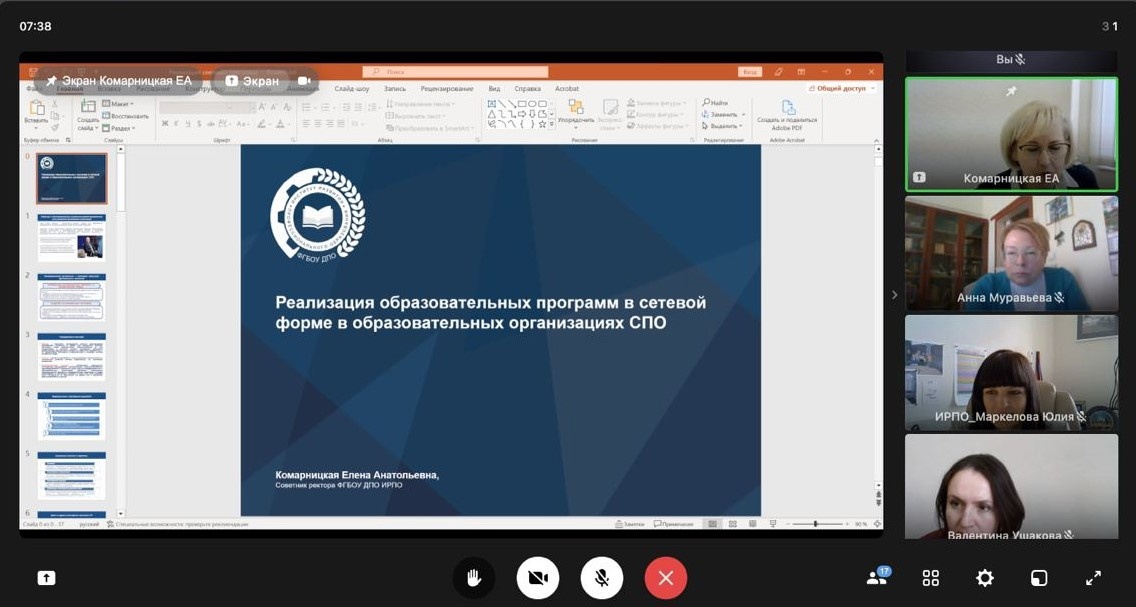Switch to grid layout view
This screenshot has width=1136, height=607.
tap(931, 578)
